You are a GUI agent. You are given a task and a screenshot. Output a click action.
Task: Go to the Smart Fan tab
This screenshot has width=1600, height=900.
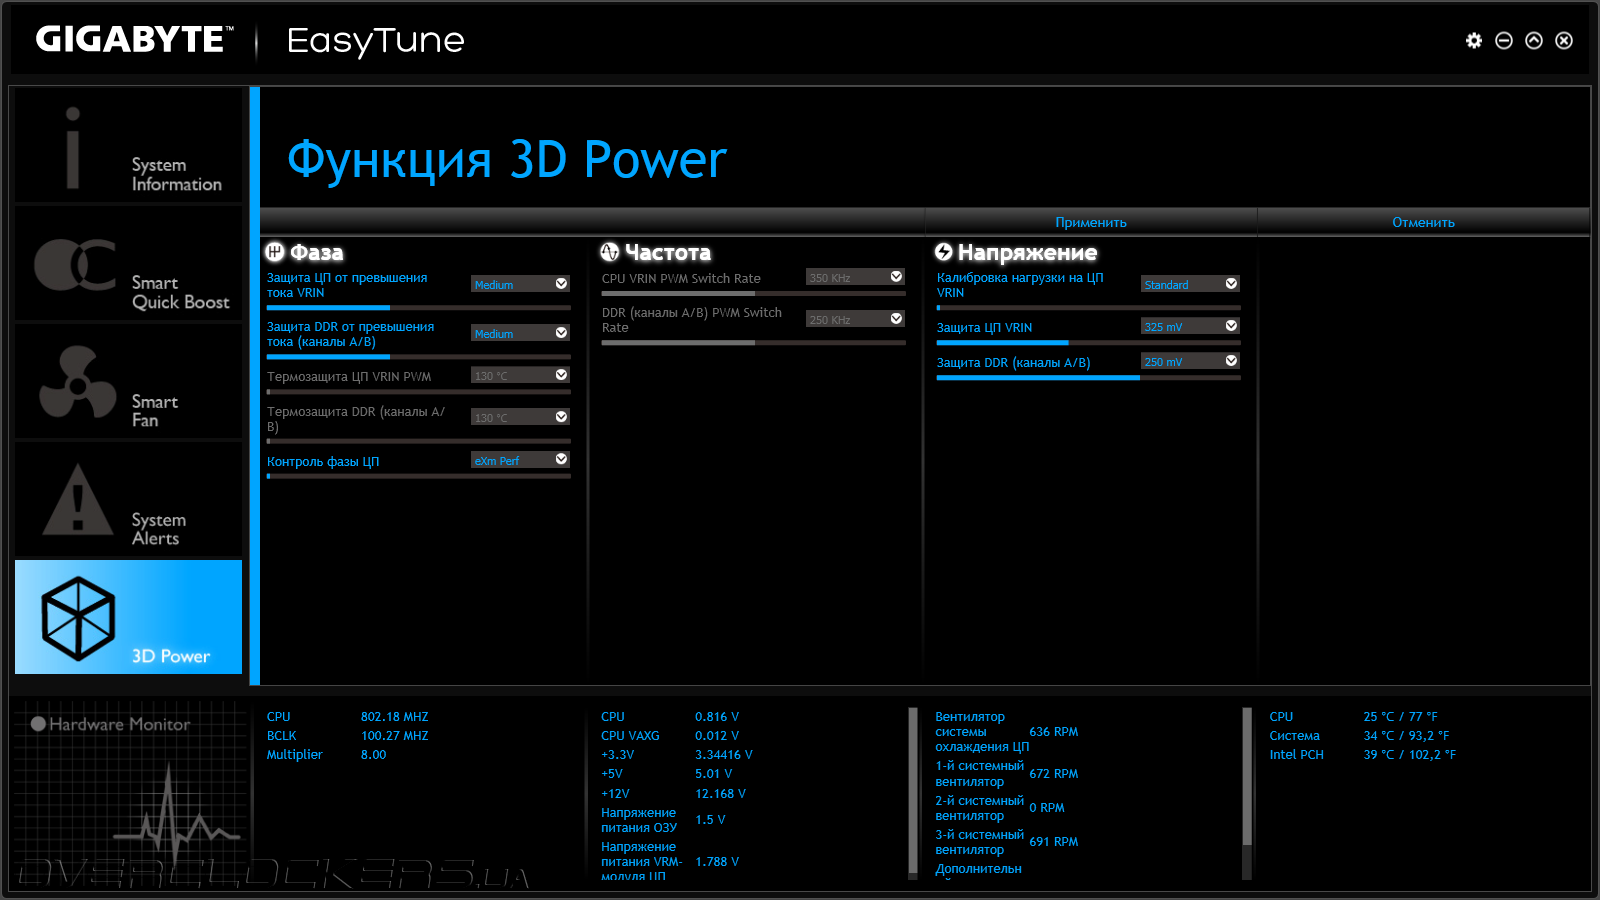[128, 382]
